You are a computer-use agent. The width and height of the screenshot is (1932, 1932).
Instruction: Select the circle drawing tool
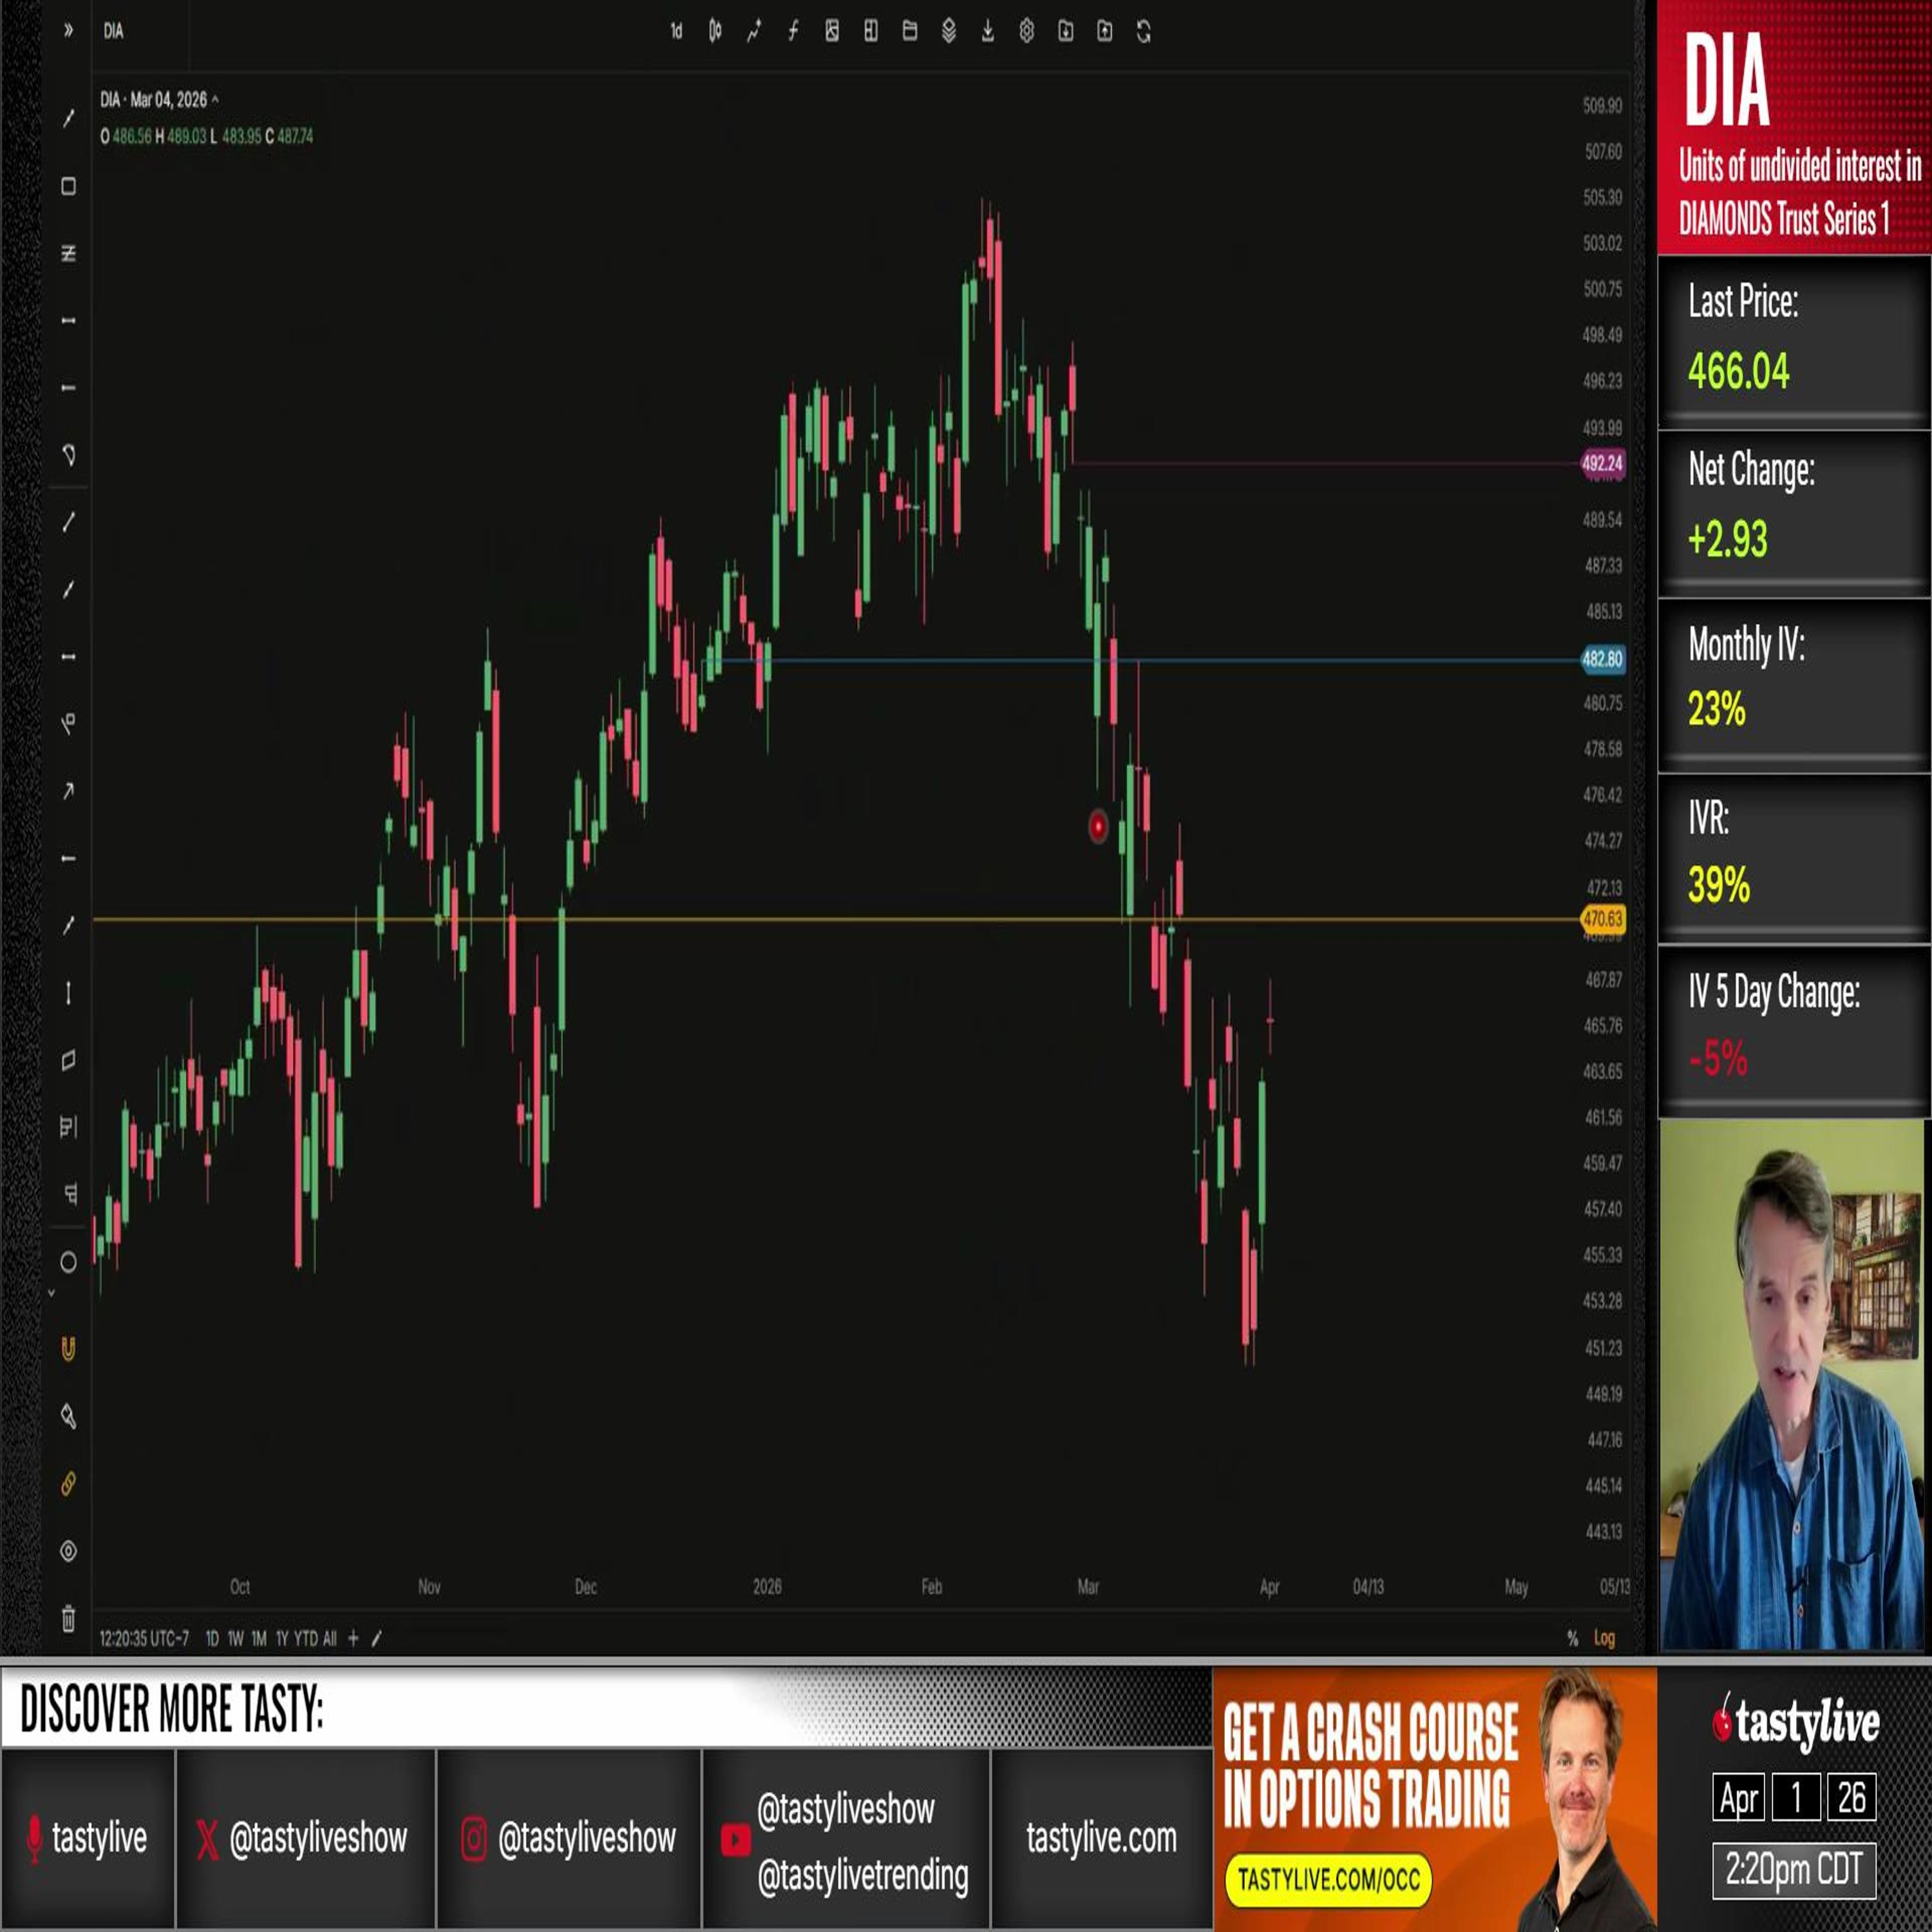tap(68, 1263)
